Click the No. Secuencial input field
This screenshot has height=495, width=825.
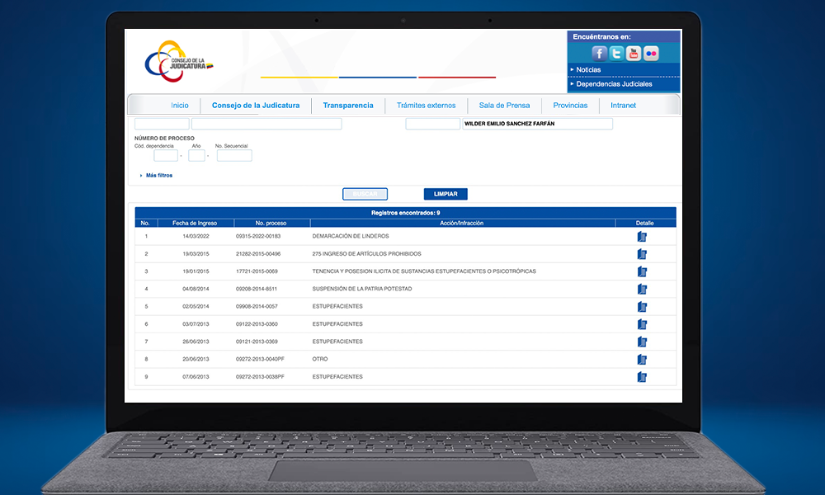pos(234,156)
